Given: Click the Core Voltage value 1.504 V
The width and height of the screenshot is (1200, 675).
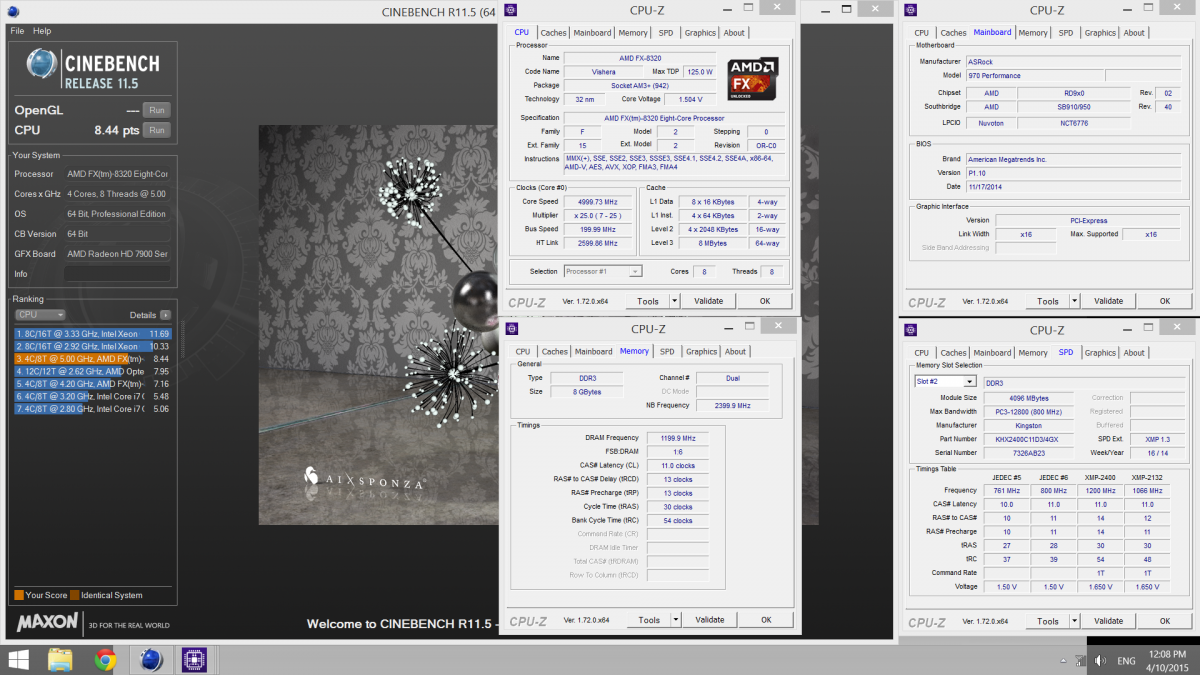Looking at the screenshot, I should [x=690, y=100].
